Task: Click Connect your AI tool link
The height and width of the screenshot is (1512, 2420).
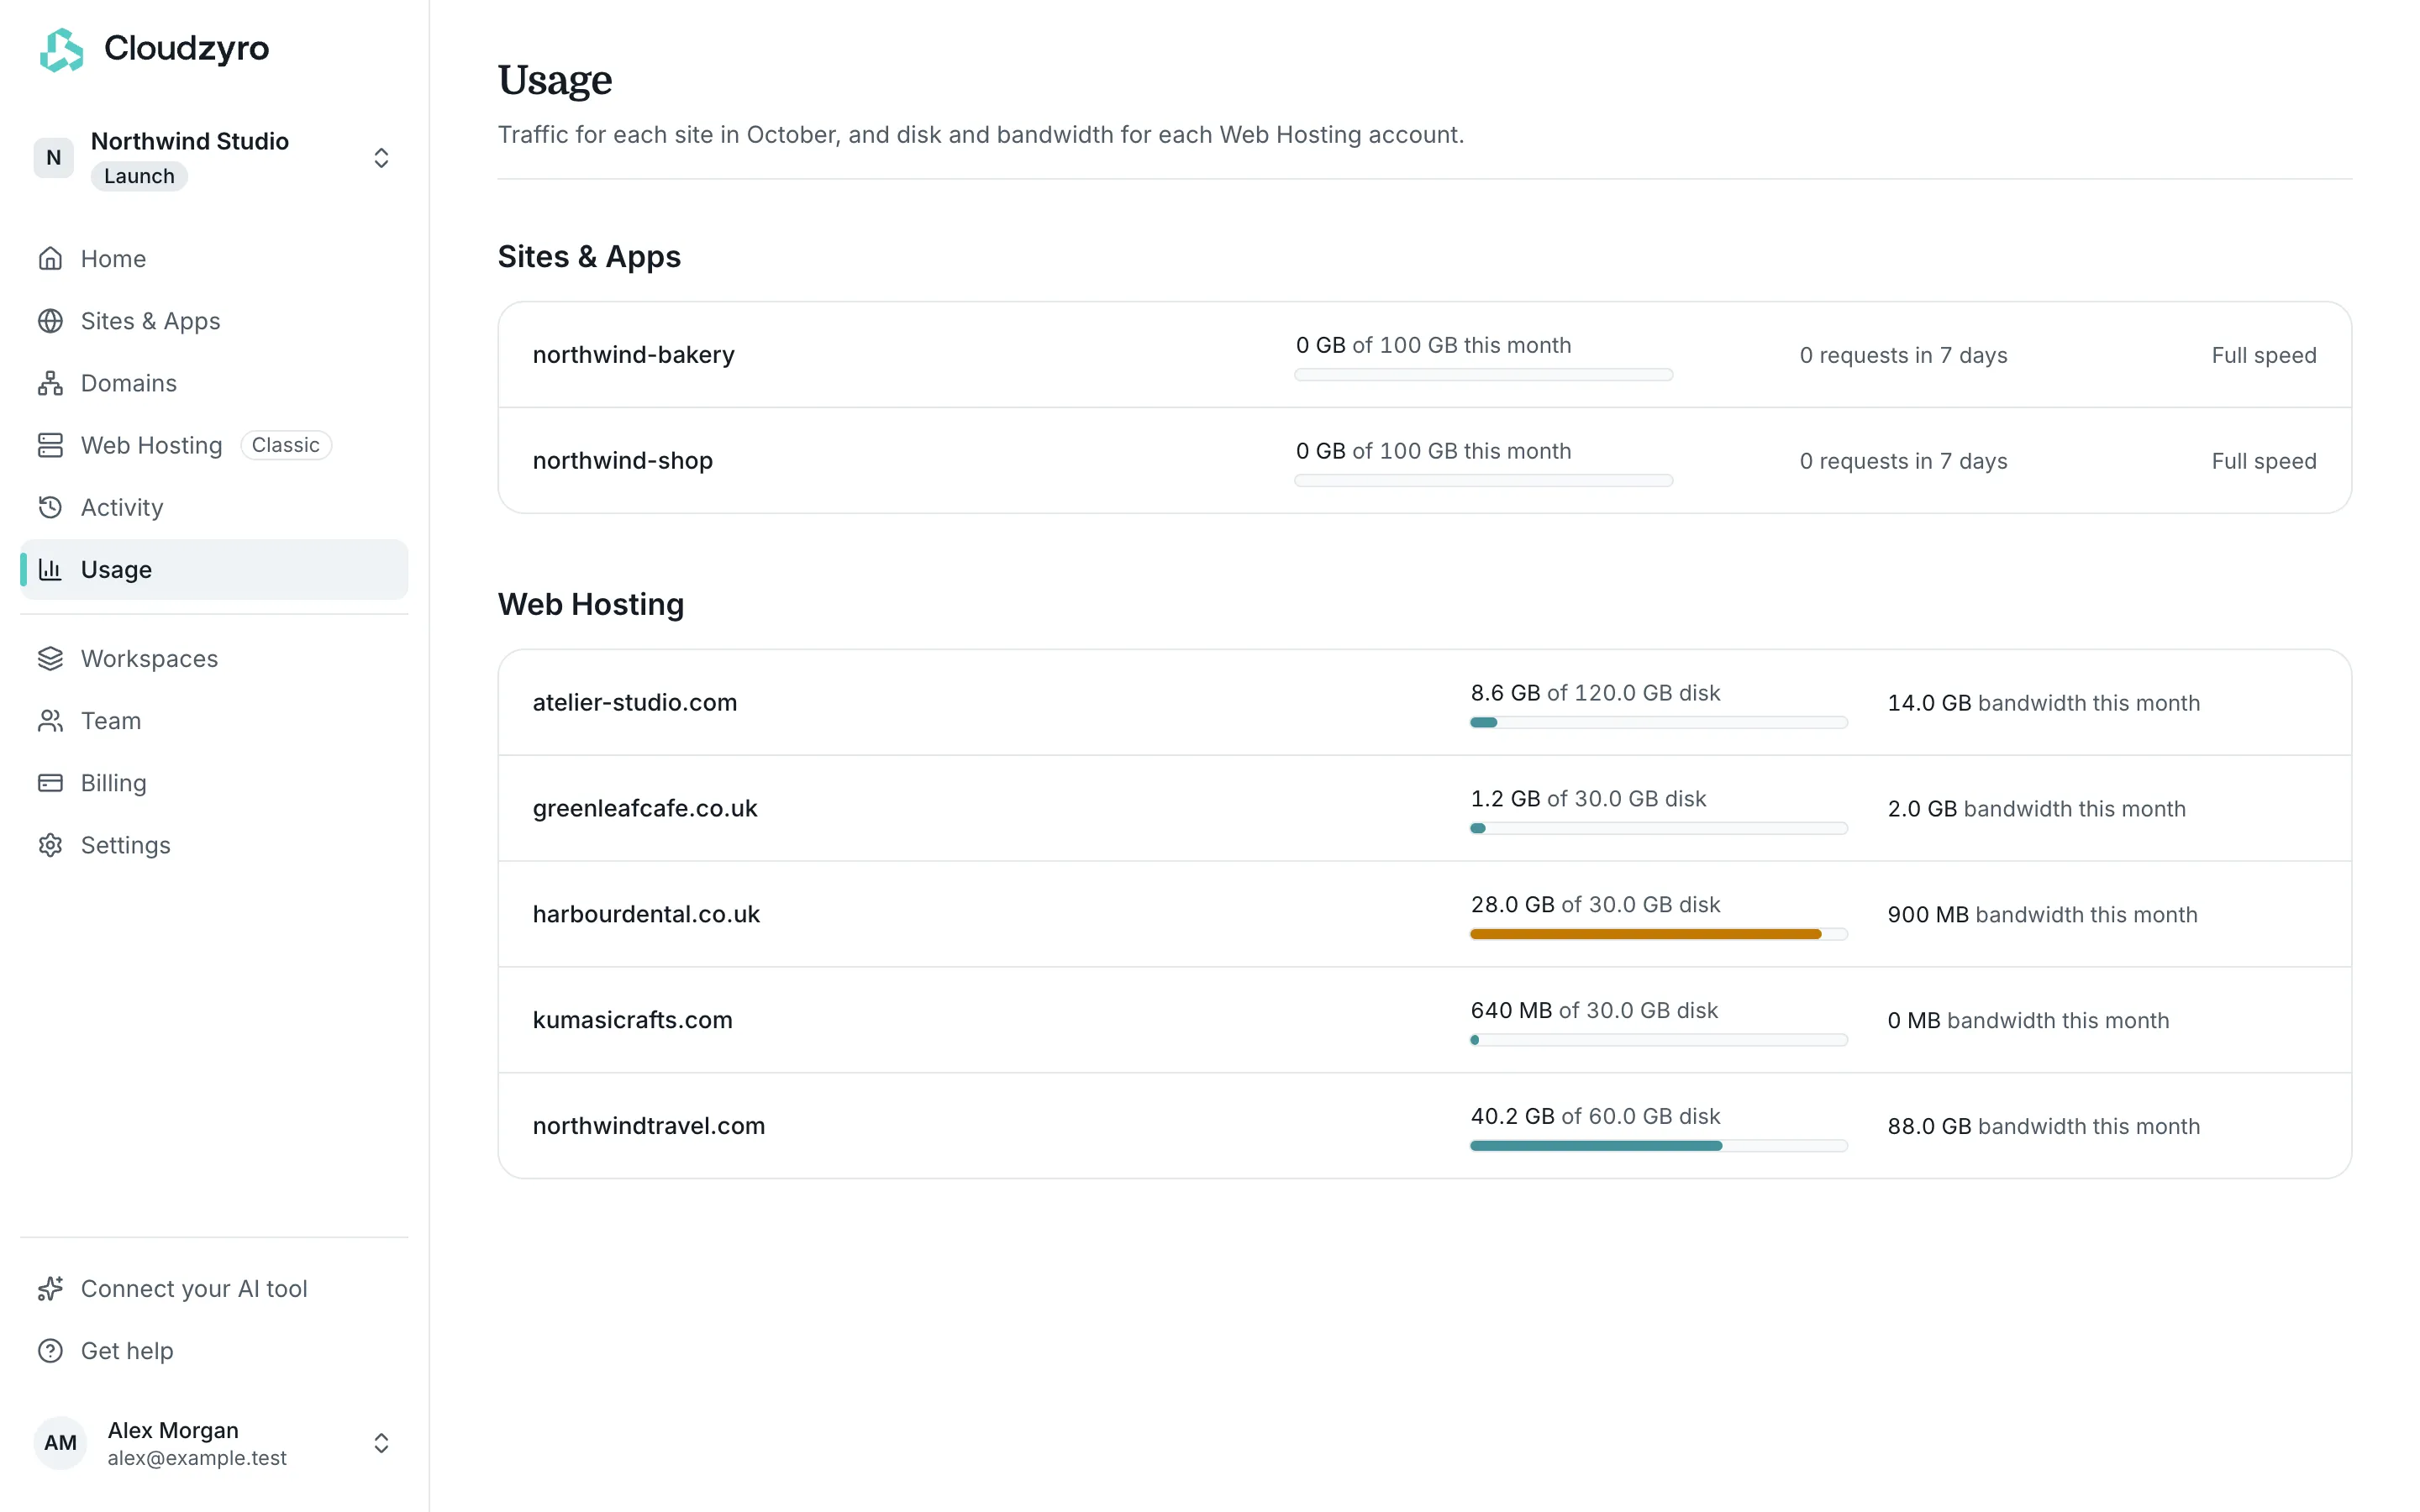Action: click(214, 1288)
